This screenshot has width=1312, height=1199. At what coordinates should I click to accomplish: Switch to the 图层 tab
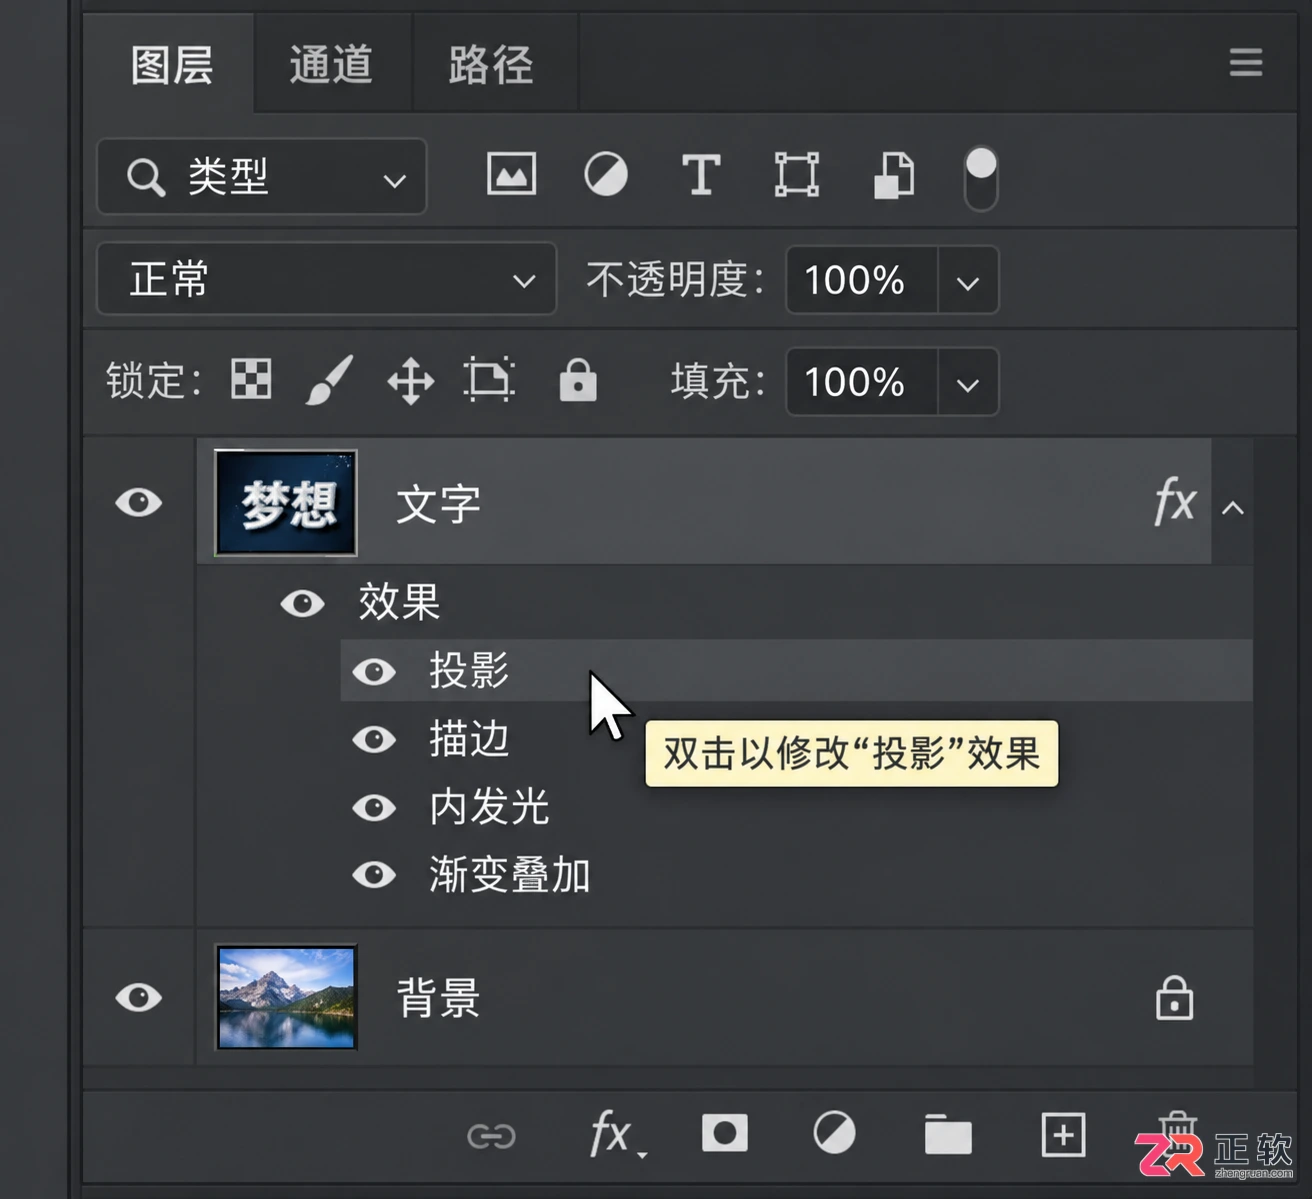(171, 65)
